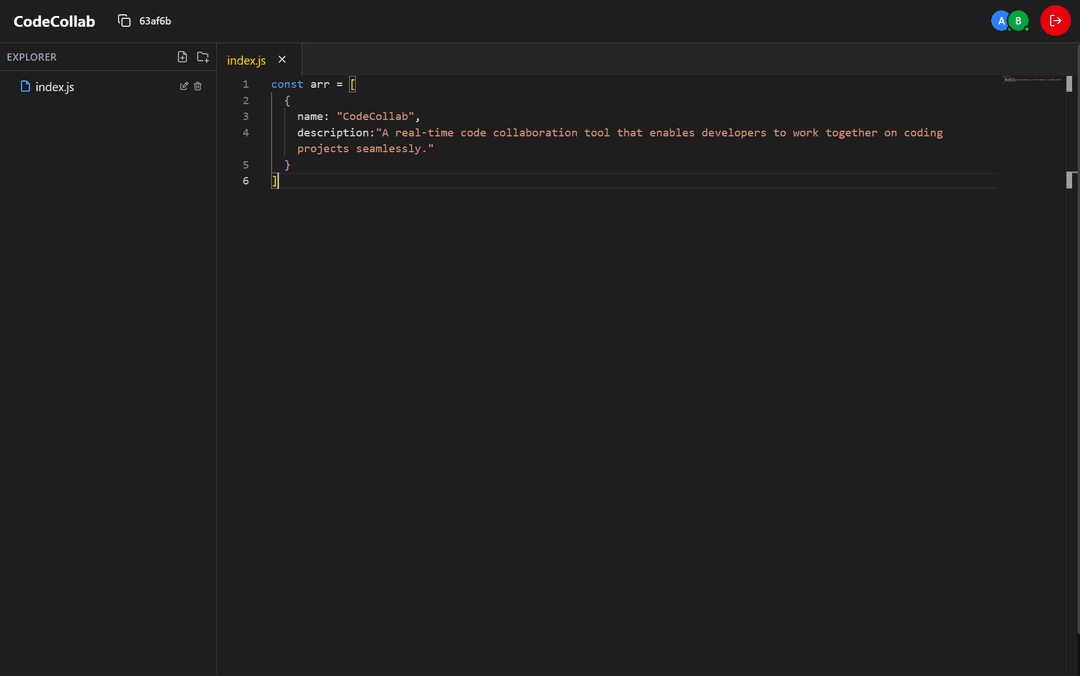
Task: Rename index.js using the pencil icon
Action: click(183, 86)
